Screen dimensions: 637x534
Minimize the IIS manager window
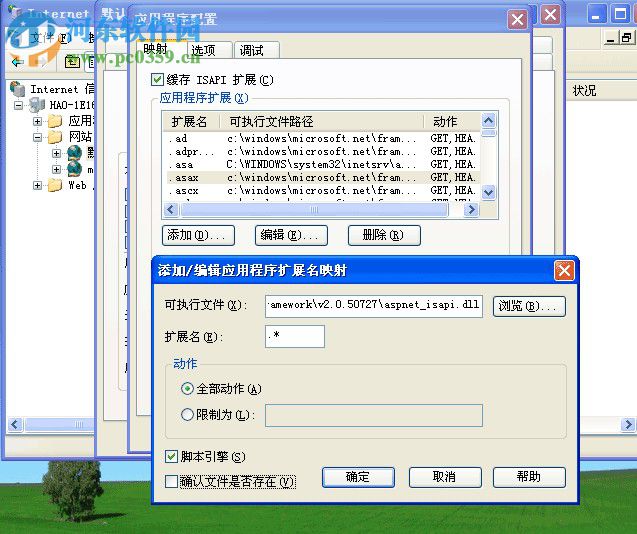click(597, 14)
